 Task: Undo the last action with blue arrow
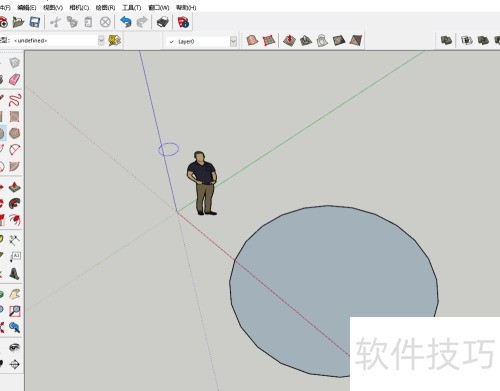click(x=126, y=22)
